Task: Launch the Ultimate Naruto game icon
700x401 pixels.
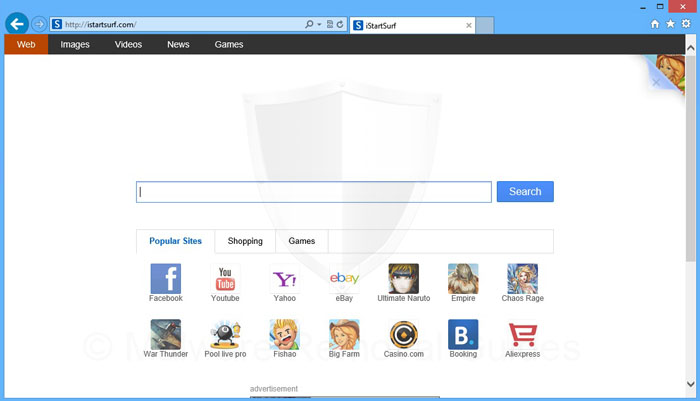Action: 404,278
